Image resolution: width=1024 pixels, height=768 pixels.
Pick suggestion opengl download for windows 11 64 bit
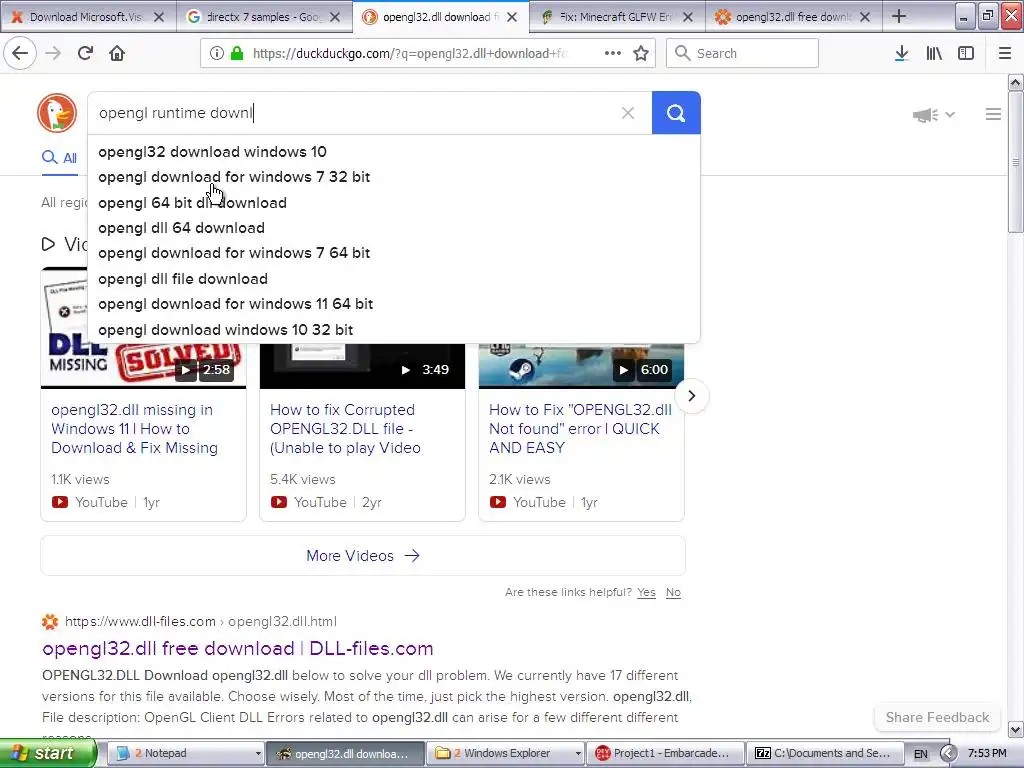(x=394, y=304)
